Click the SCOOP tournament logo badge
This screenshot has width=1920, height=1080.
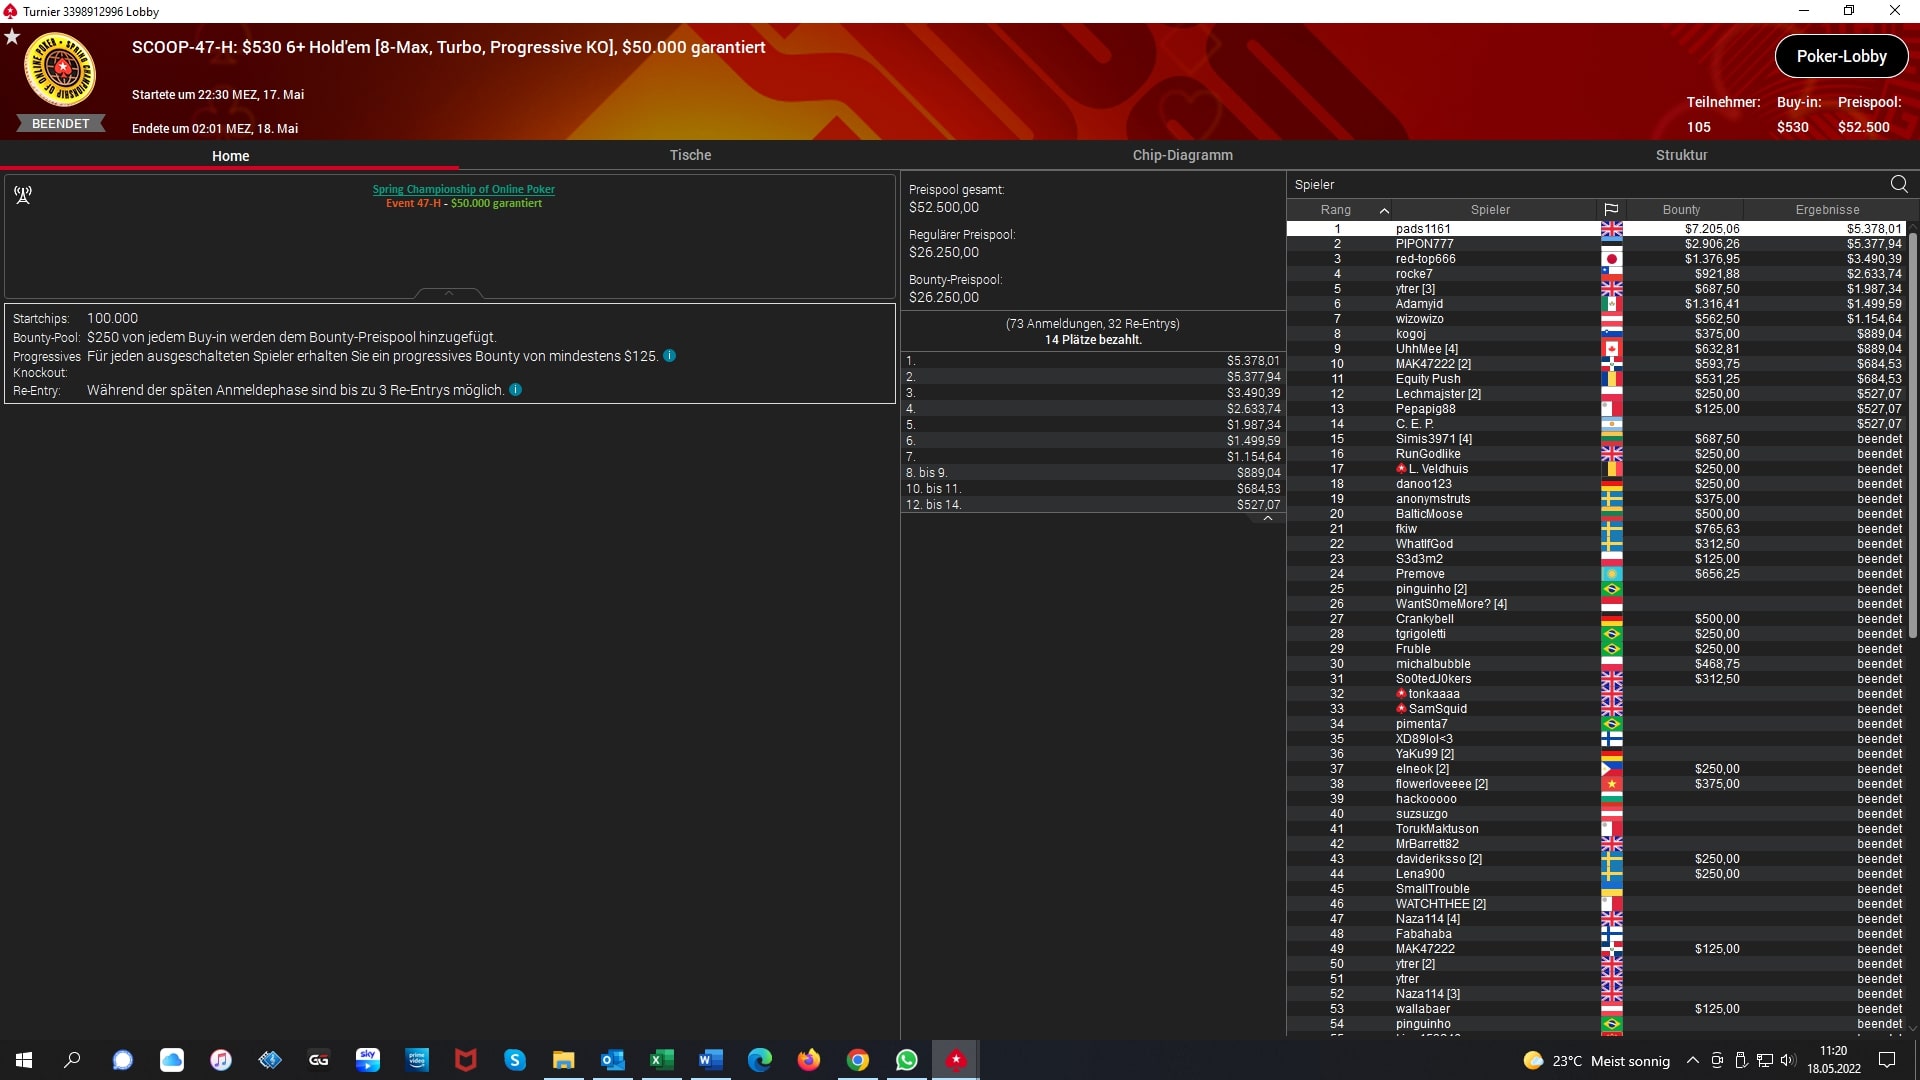[x=60, y=70]
